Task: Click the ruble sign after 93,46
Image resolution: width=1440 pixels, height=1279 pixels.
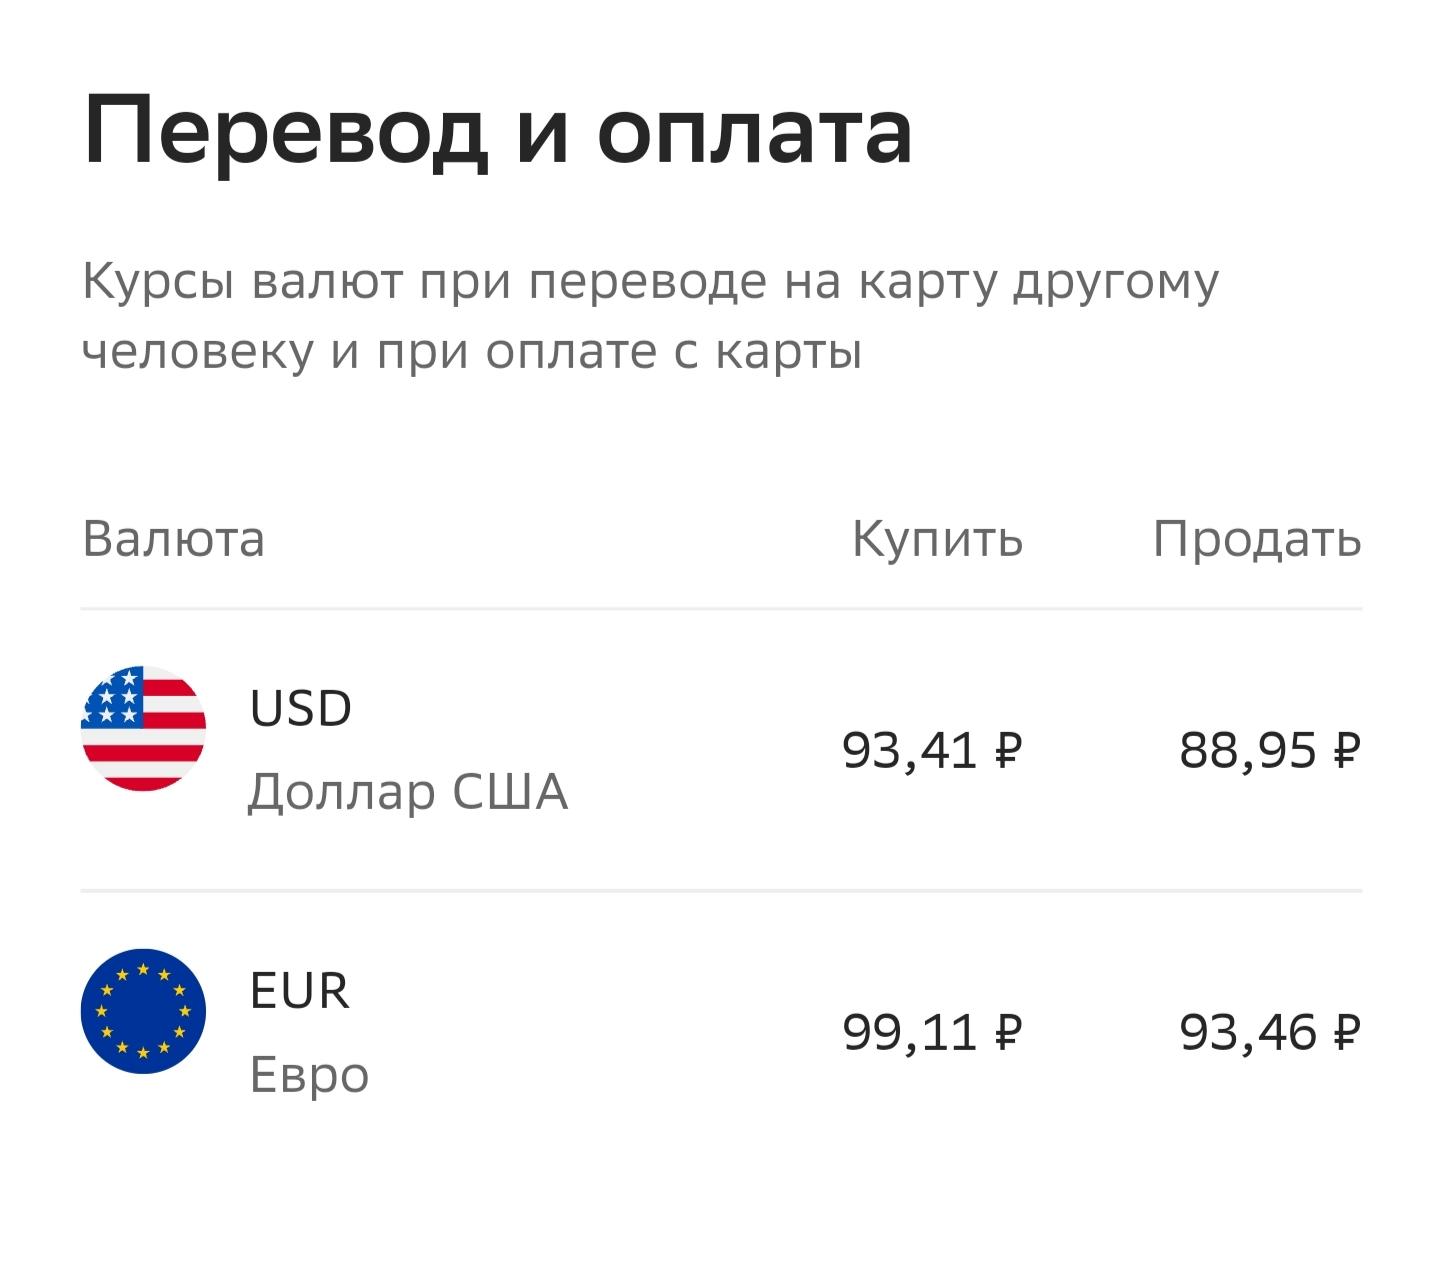Action: pos(1347,1032)
